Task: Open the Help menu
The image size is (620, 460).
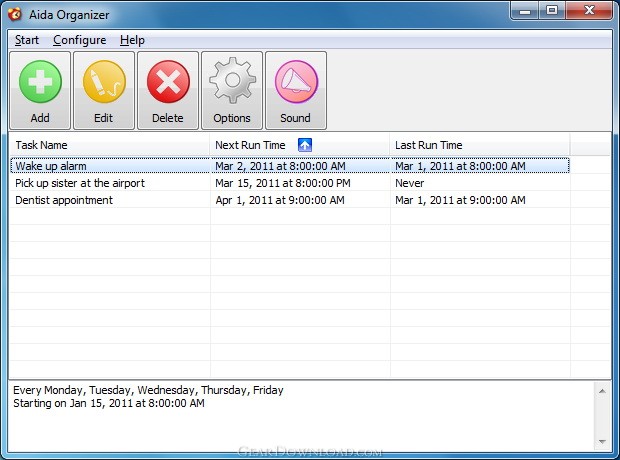Action: (132, 40)
